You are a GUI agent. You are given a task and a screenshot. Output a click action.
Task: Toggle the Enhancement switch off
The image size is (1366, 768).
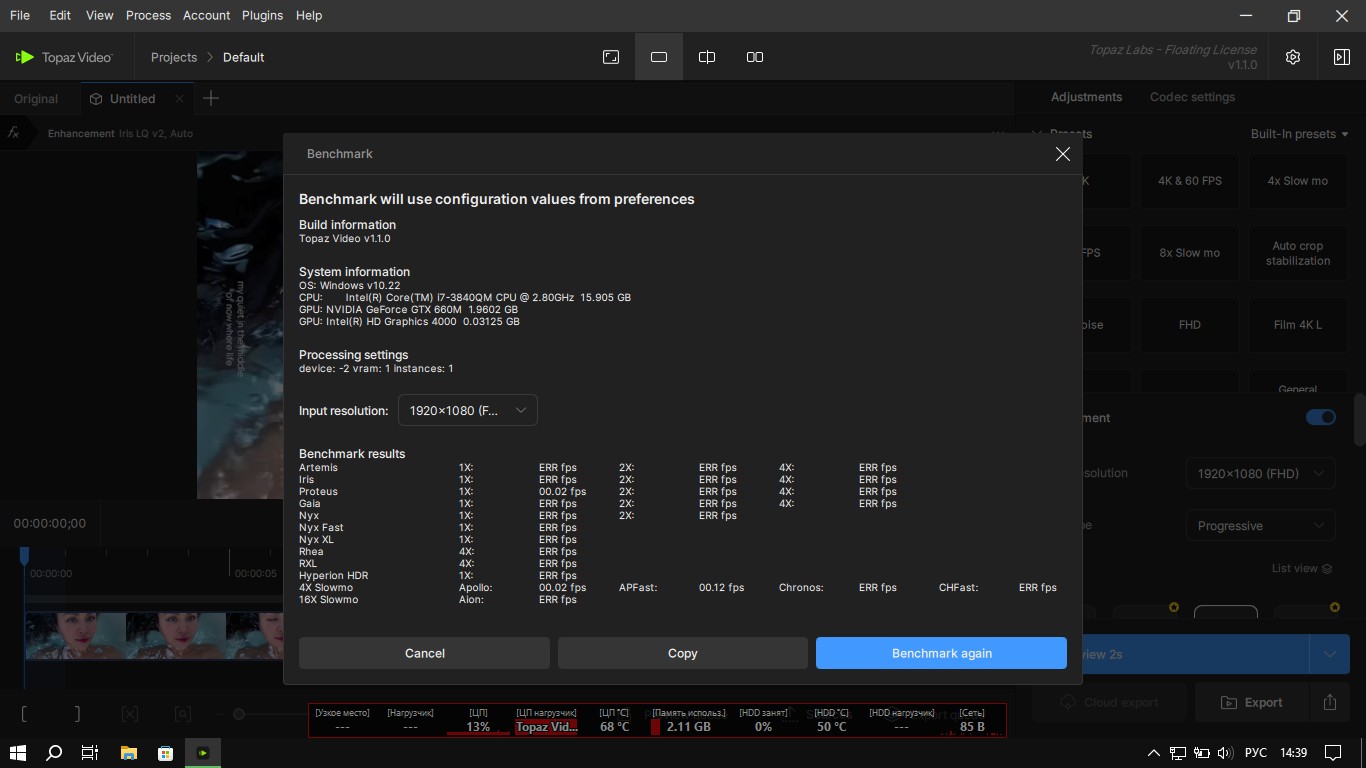coord(1320,417)
